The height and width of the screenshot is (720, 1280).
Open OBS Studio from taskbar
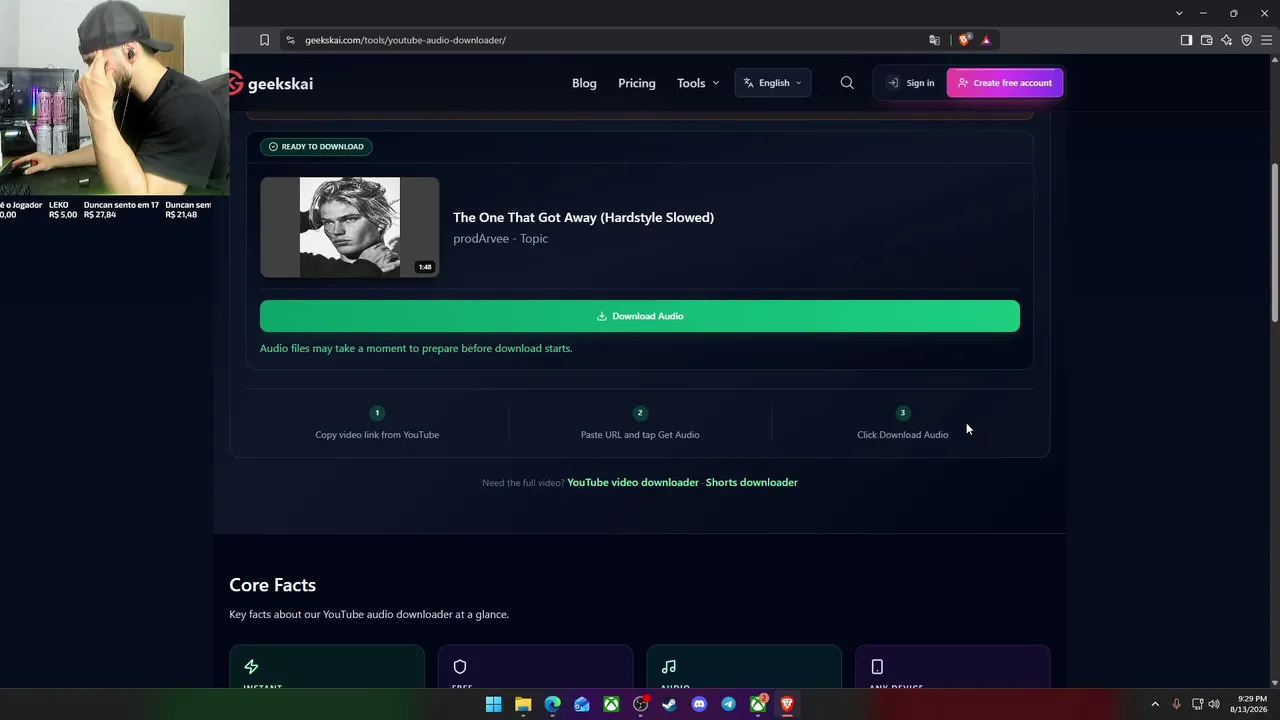pyautogui.click(x=641, y=704)
